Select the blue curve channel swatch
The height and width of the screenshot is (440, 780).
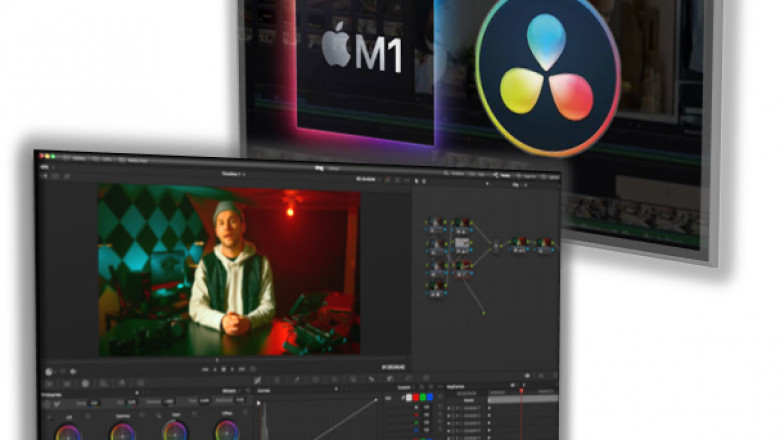point(430,397)
